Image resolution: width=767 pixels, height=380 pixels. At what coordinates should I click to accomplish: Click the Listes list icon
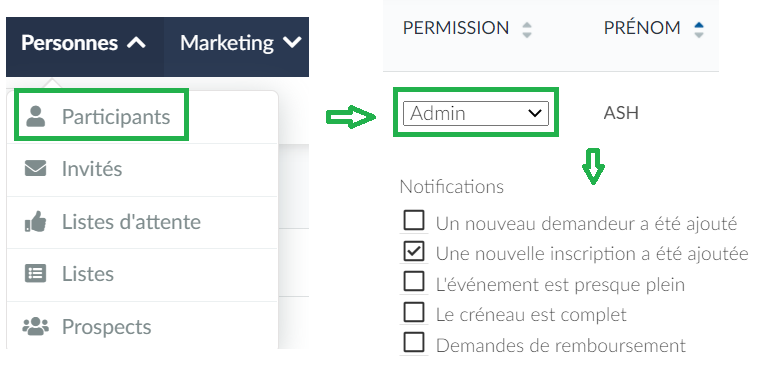coord(35,273)
